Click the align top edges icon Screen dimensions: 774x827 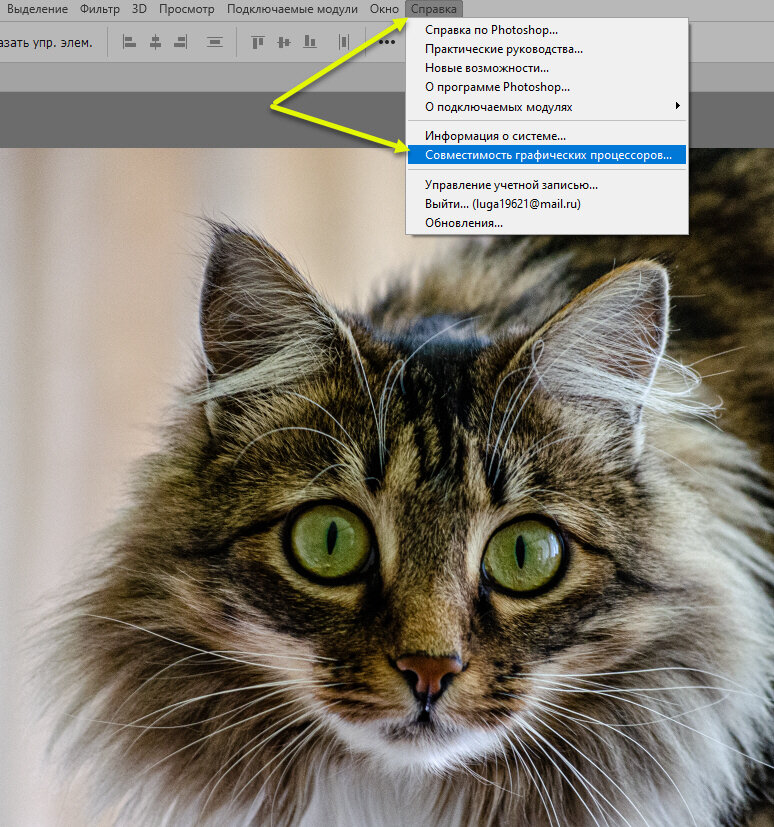pyautogui.click(x=257, y=42)
